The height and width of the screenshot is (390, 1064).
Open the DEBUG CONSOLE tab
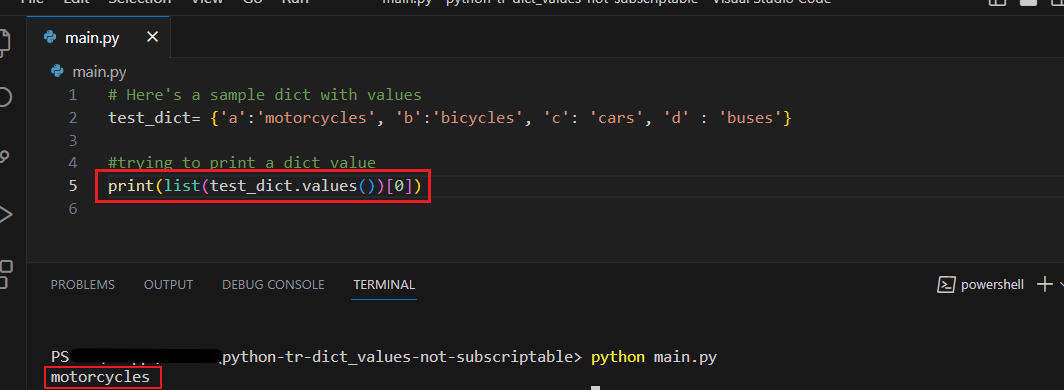pyautogui.click(x=273, y=285)
